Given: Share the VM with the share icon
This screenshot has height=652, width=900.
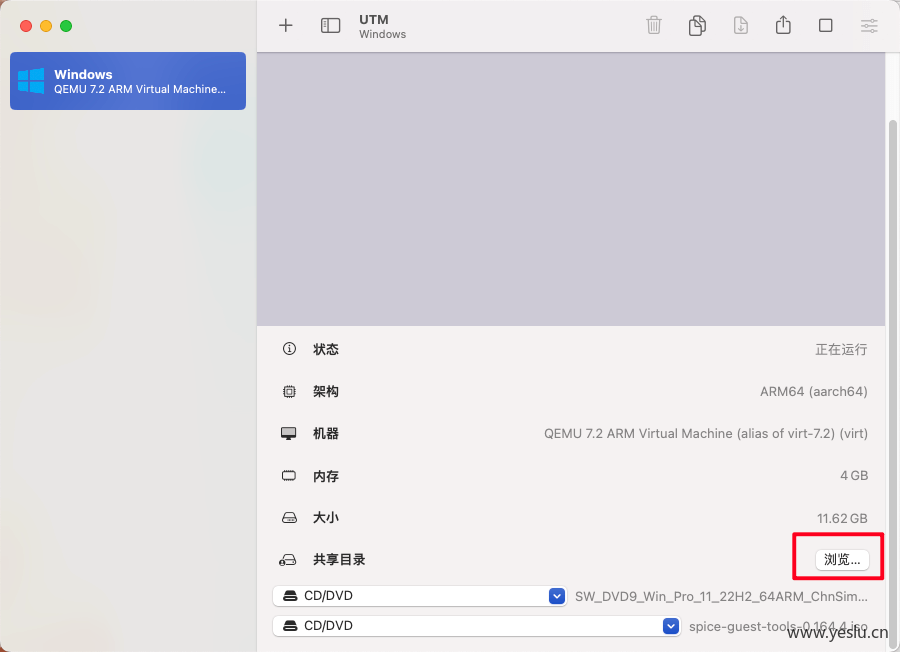Looking at the screenshot, I should [783, 25].
